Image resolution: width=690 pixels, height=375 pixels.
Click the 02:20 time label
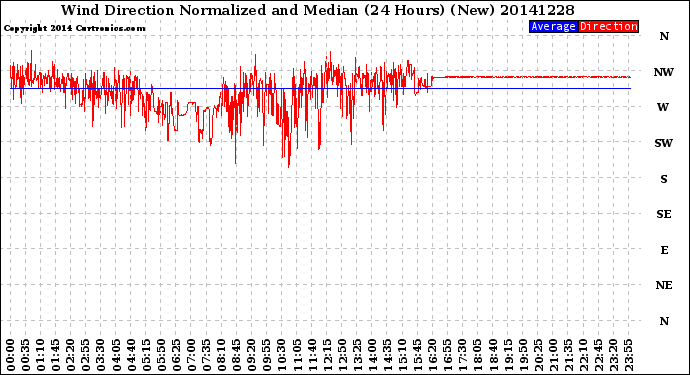coord(71,355)
